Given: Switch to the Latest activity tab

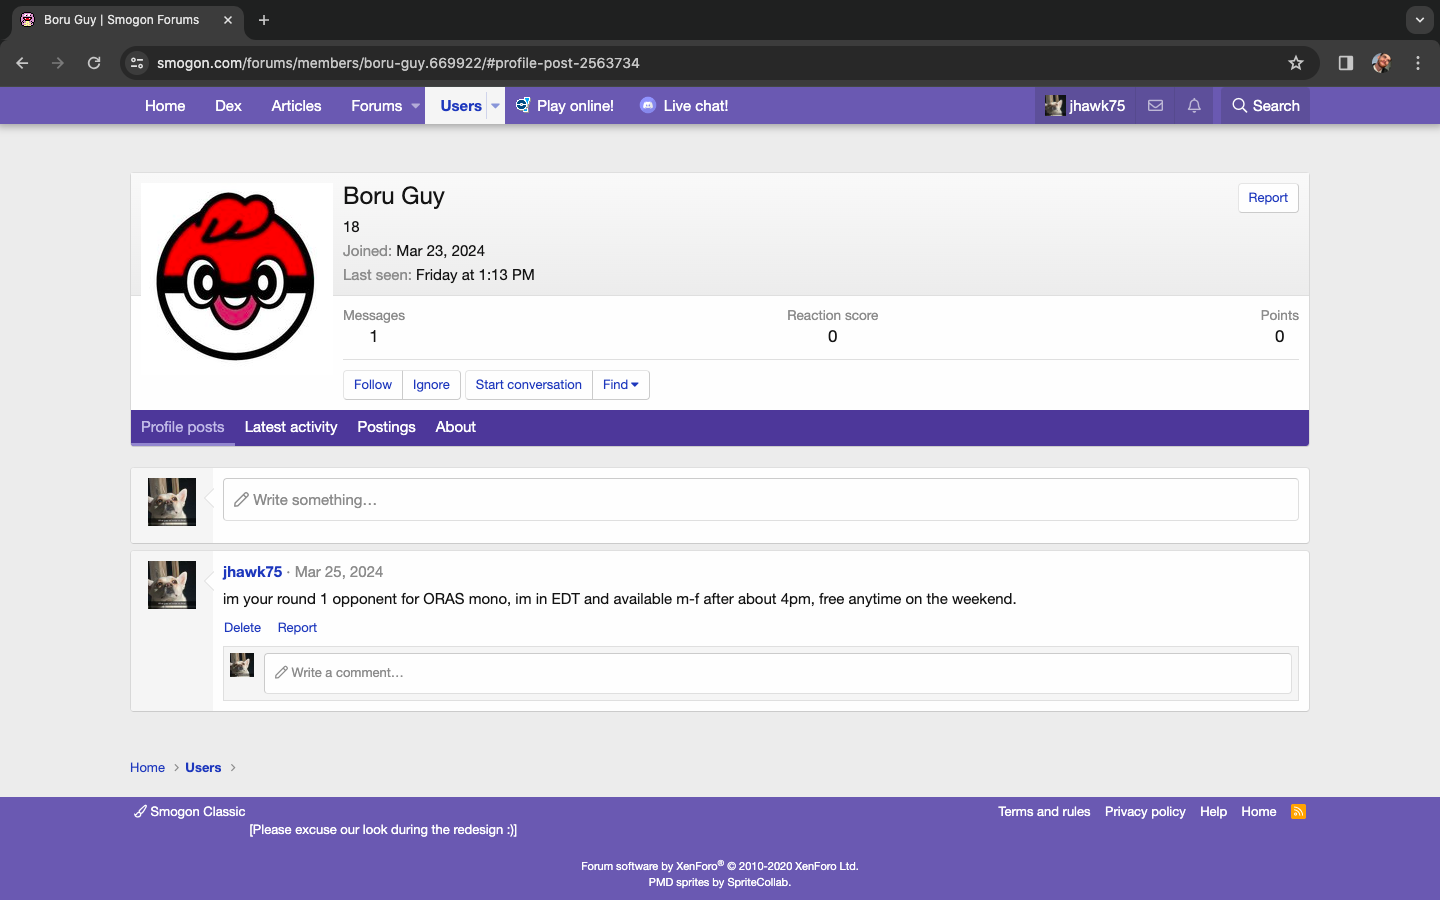Looking at the screenshot, I should coord(291,427).
